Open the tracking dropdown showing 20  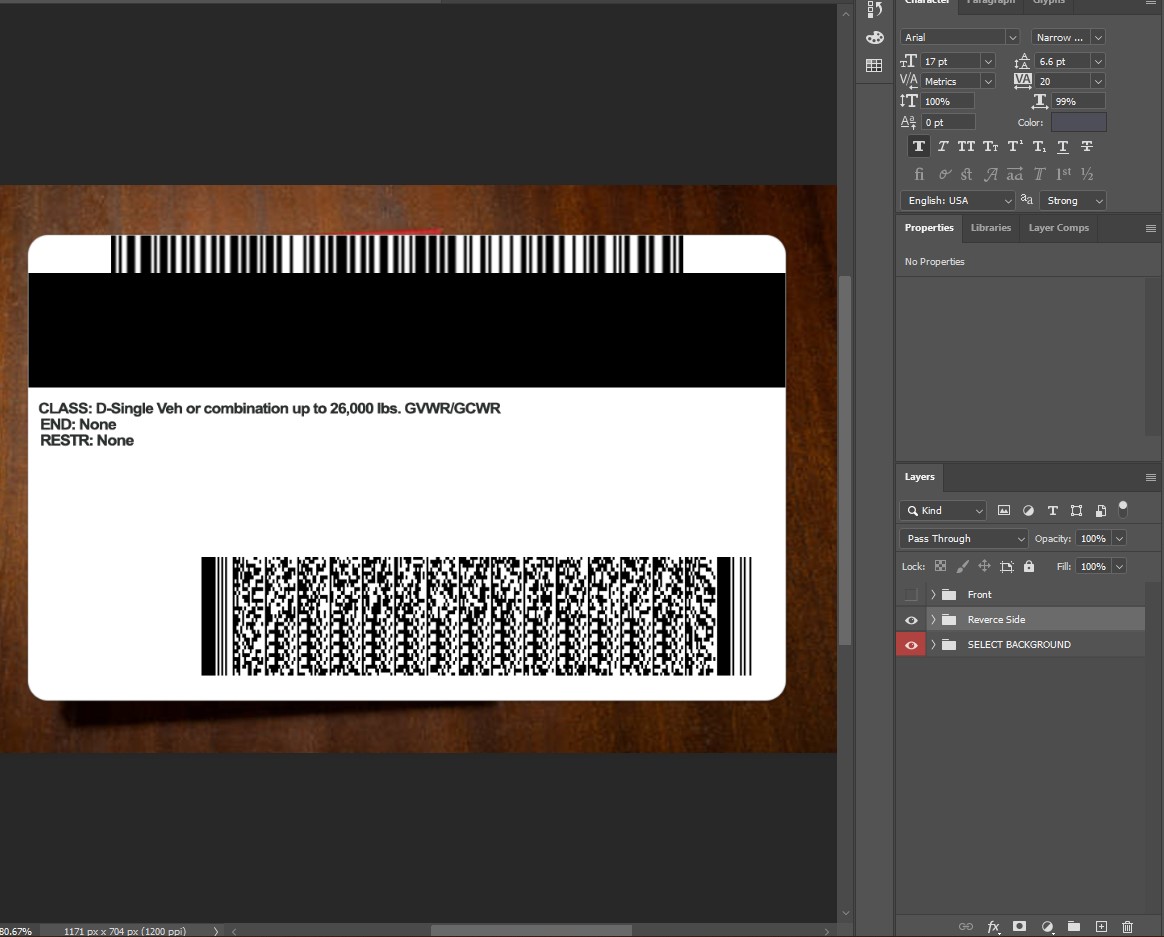1099,82
